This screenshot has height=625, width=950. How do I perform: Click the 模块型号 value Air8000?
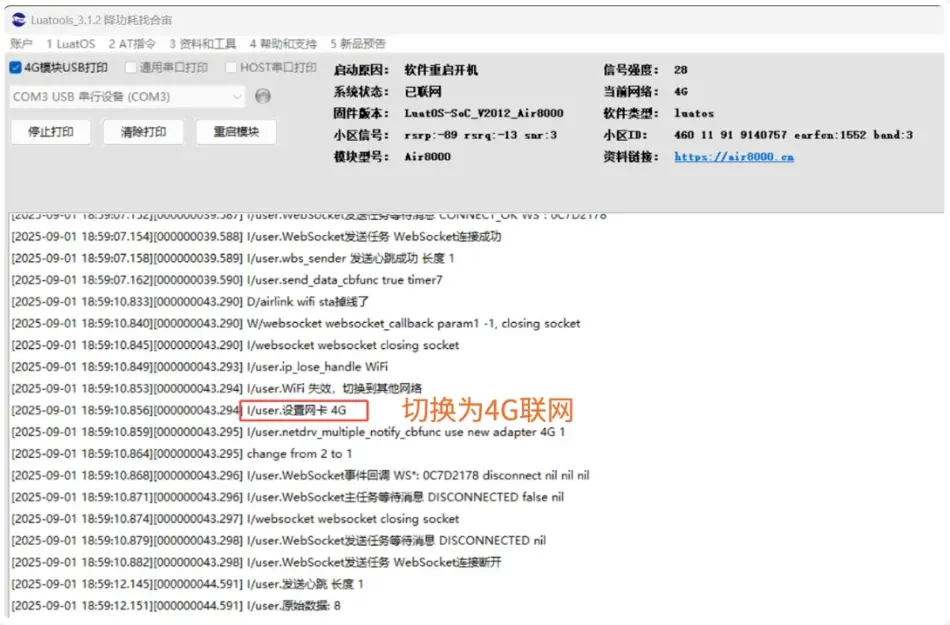(x=428, y=157)
